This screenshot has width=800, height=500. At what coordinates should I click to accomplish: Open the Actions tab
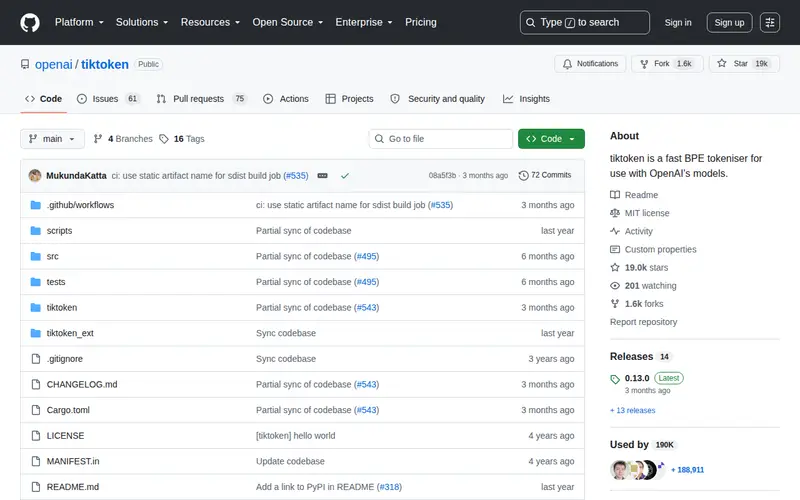(x=286, y=99)
